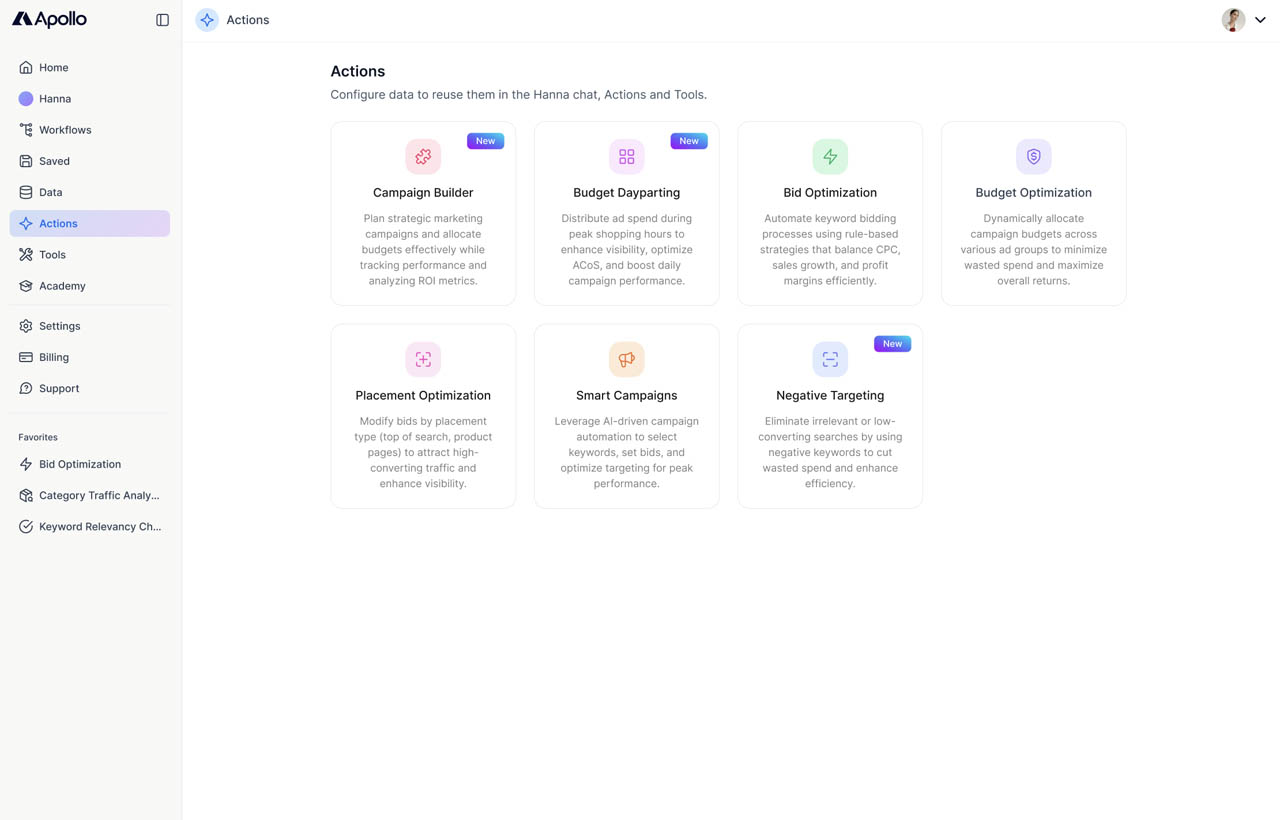This screenshot has height=820, width=1280.
Task: Click the Negative Targeting scan icon
Action: [830, 359]
